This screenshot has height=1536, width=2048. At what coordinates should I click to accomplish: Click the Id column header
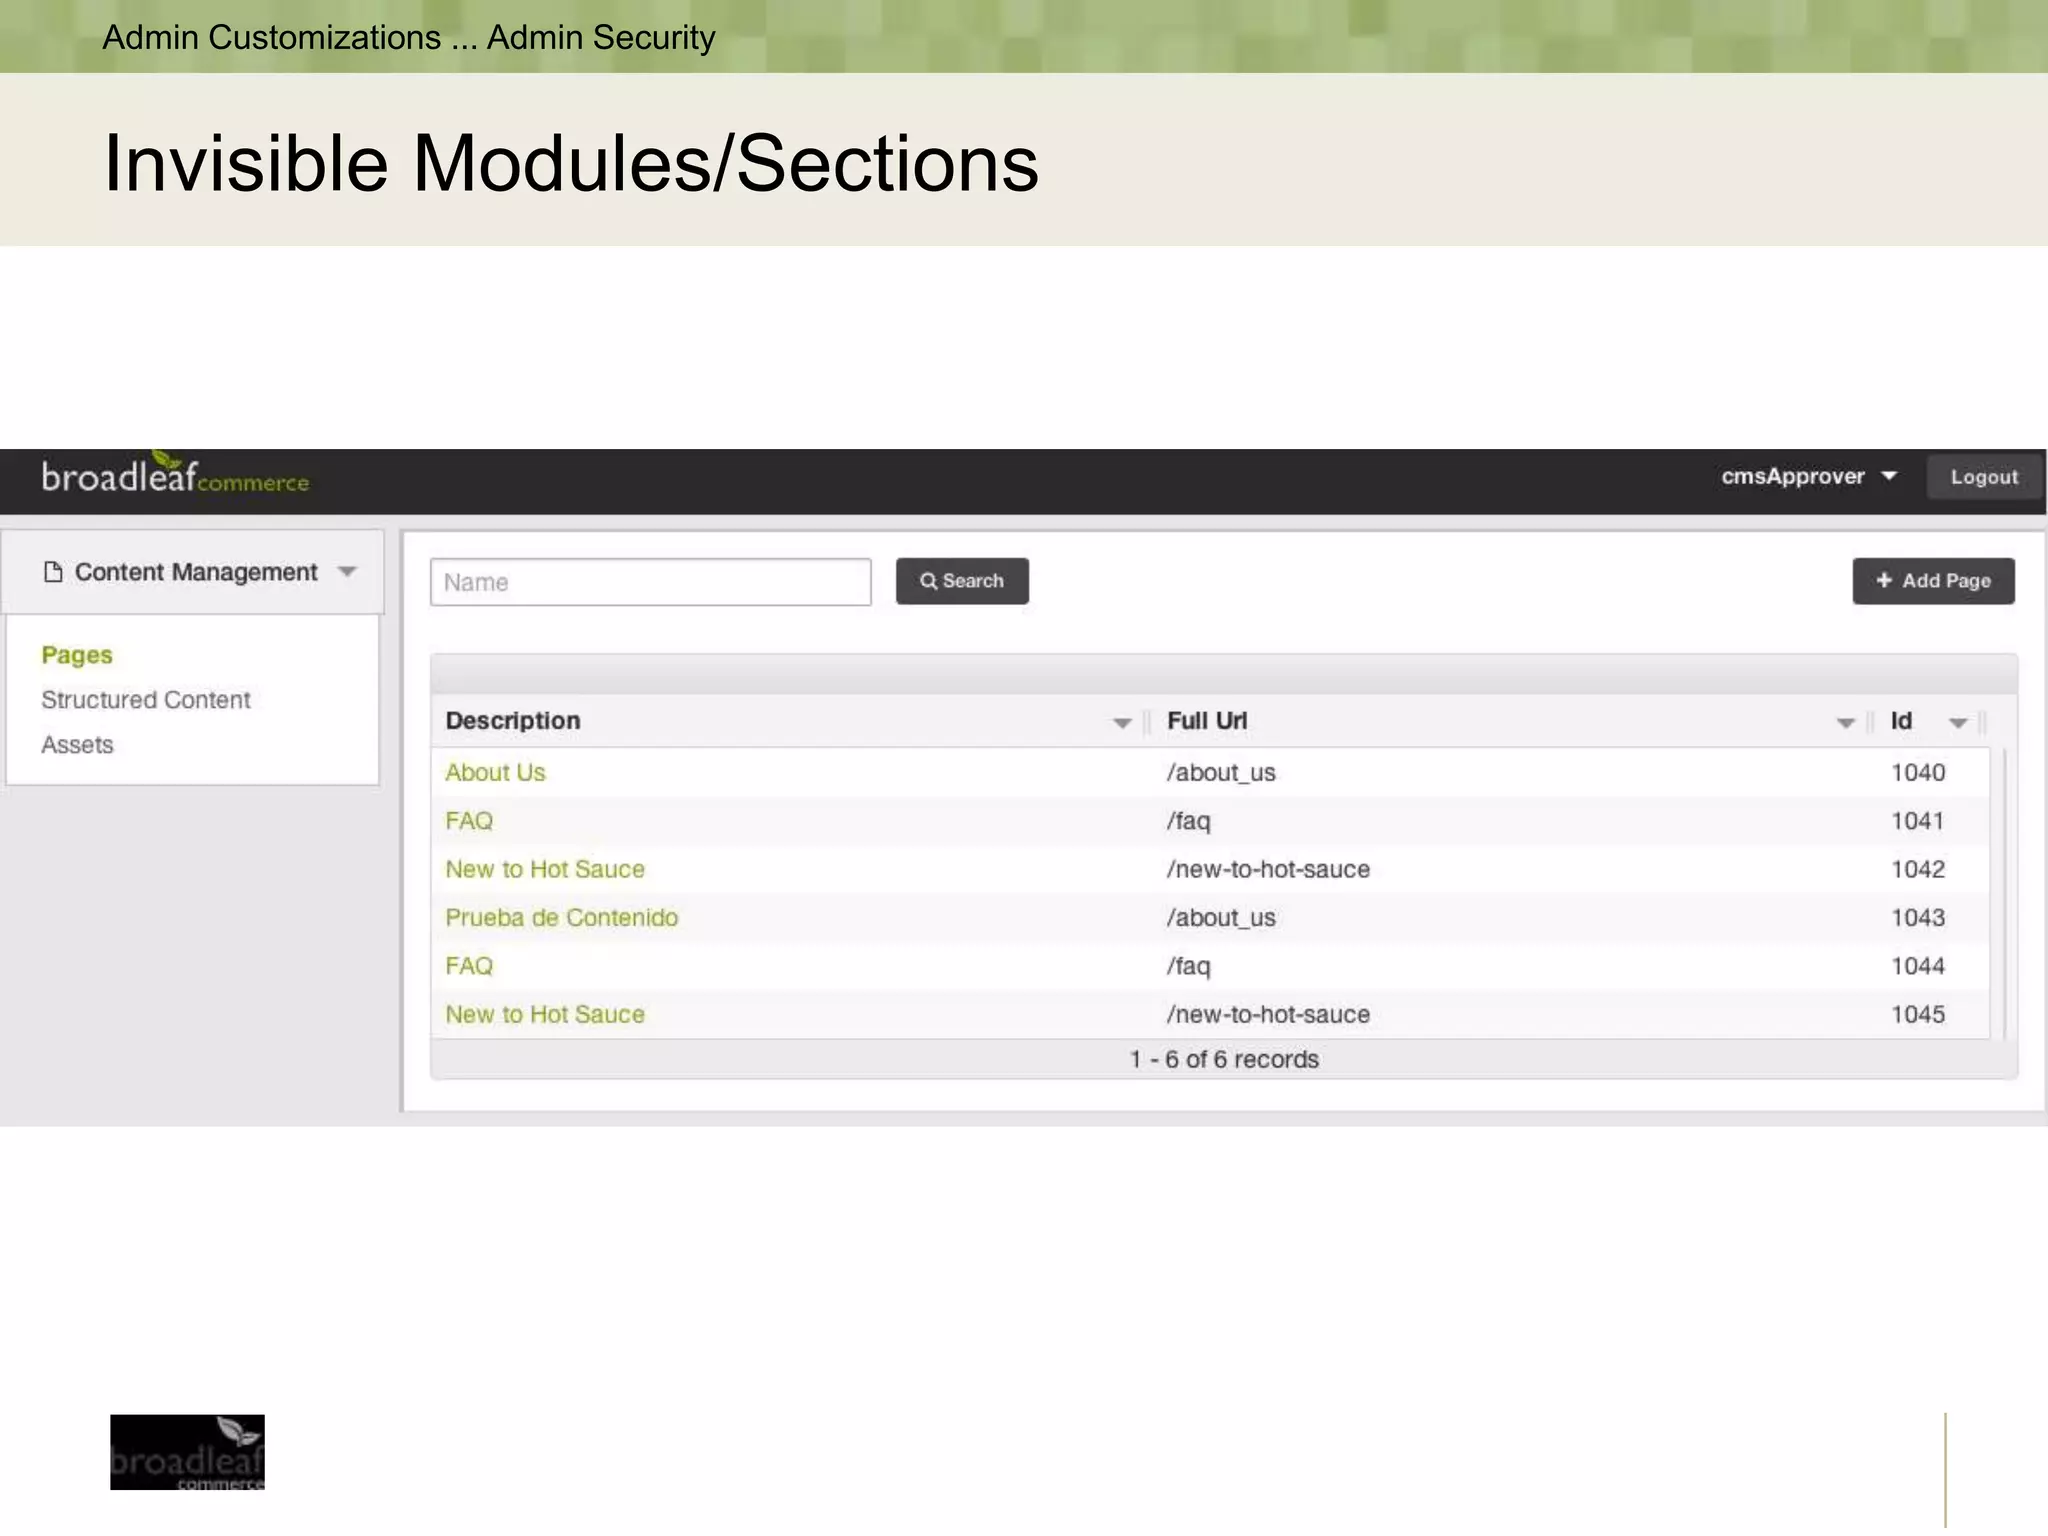(1901, 721)
